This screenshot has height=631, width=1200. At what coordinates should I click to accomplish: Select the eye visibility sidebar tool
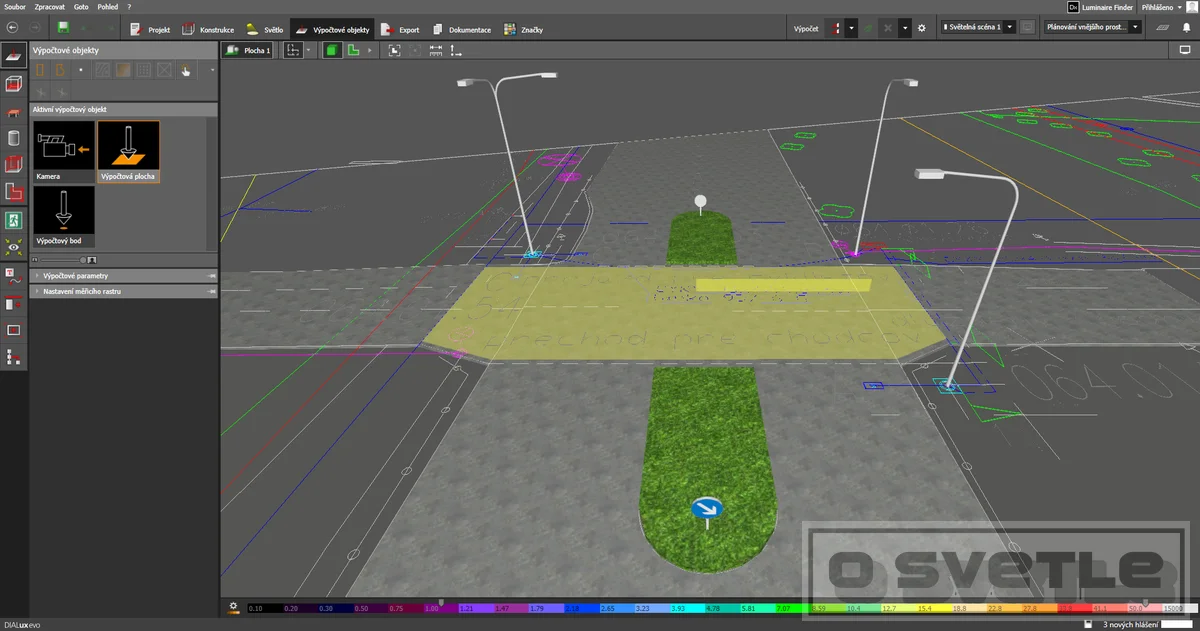[14, 246]
